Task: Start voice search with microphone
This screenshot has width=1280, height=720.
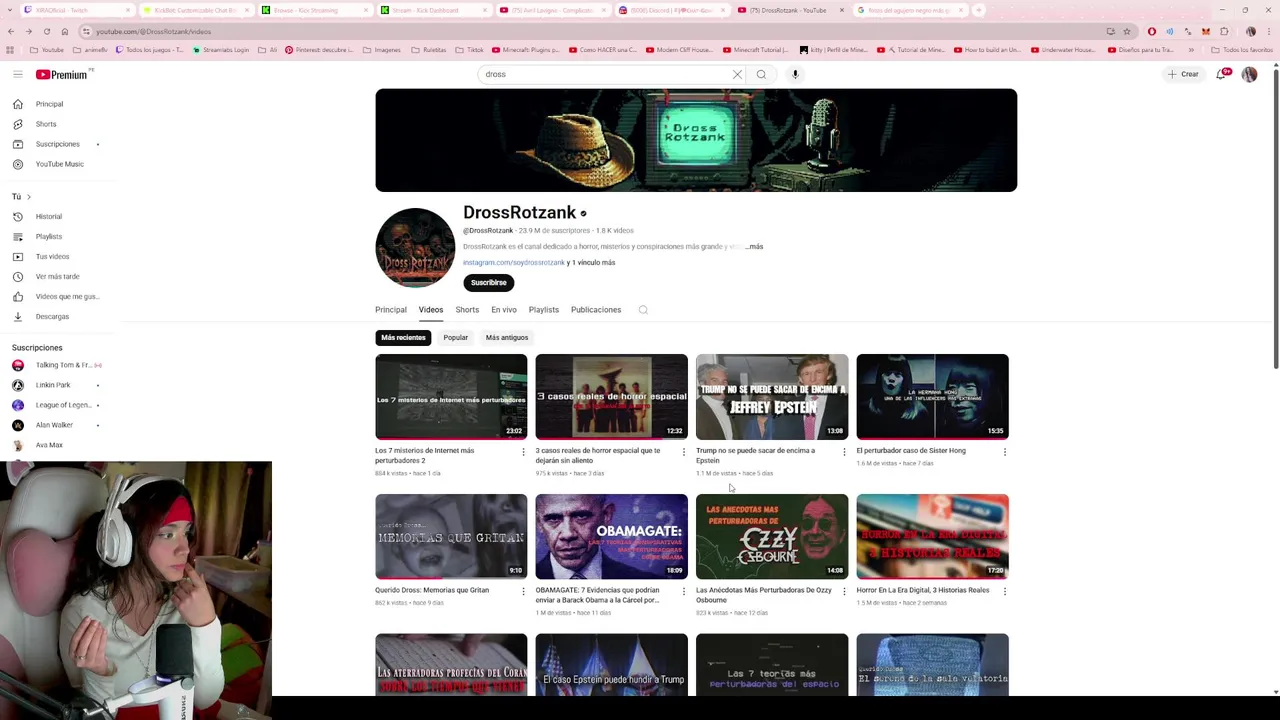Action: point(795,74)
